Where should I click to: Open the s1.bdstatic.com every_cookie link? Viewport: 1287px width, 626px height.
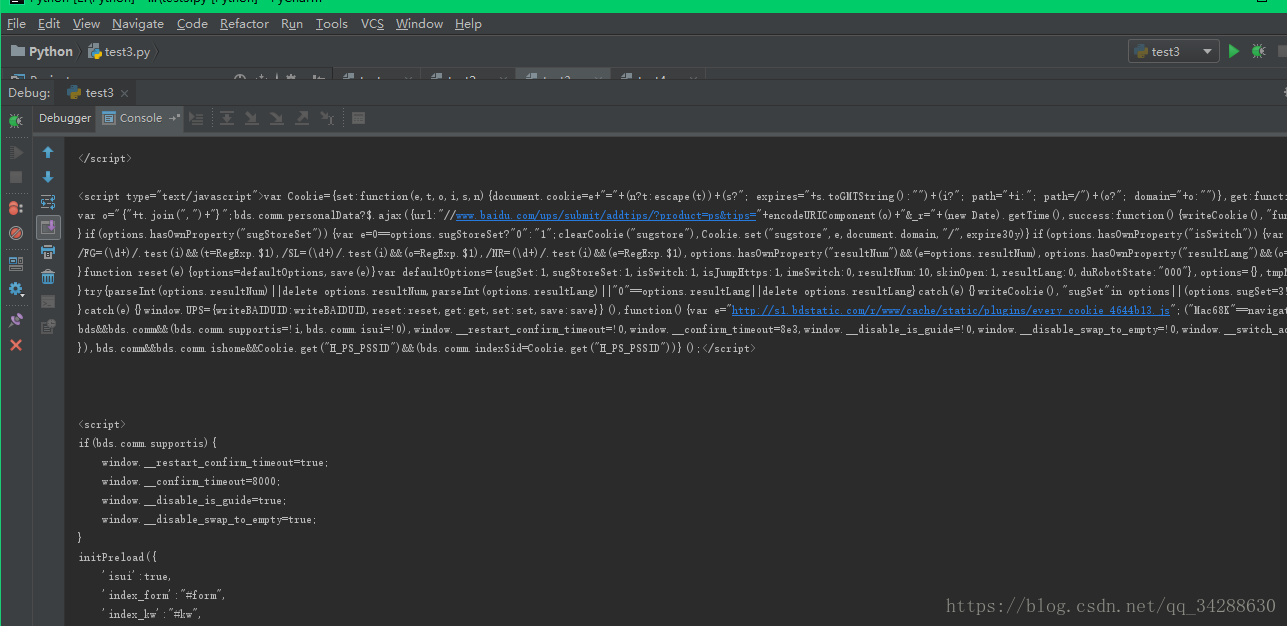pyautogui.click(x=950, y=311)
